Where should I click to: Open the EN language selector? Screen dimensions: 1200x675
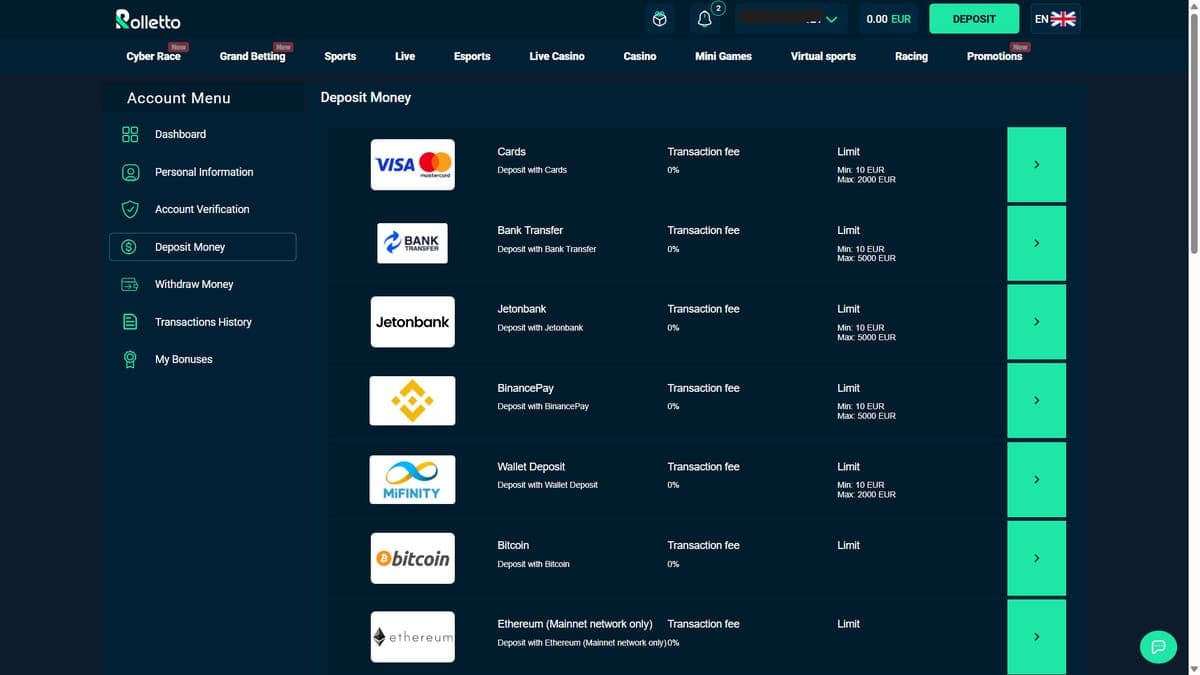coord(1055,19)
